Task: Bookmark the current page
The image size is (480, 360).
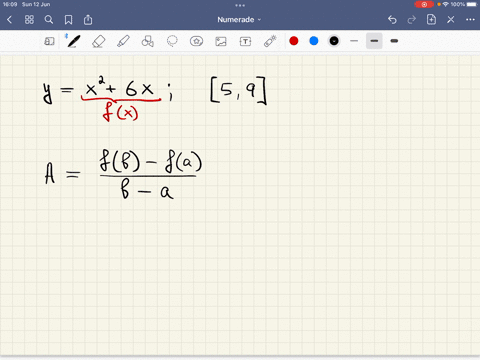Action: (x=68, y=20)
